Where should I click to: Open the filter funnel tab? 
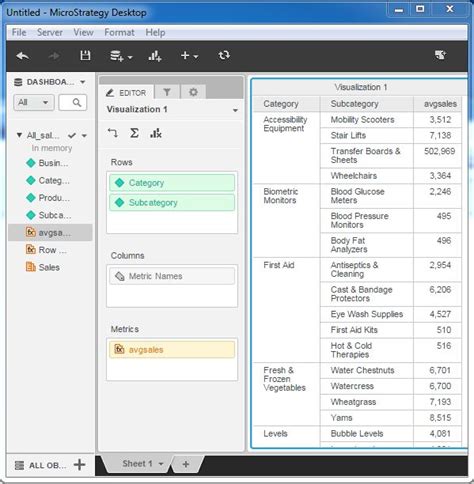click(167, 92)
